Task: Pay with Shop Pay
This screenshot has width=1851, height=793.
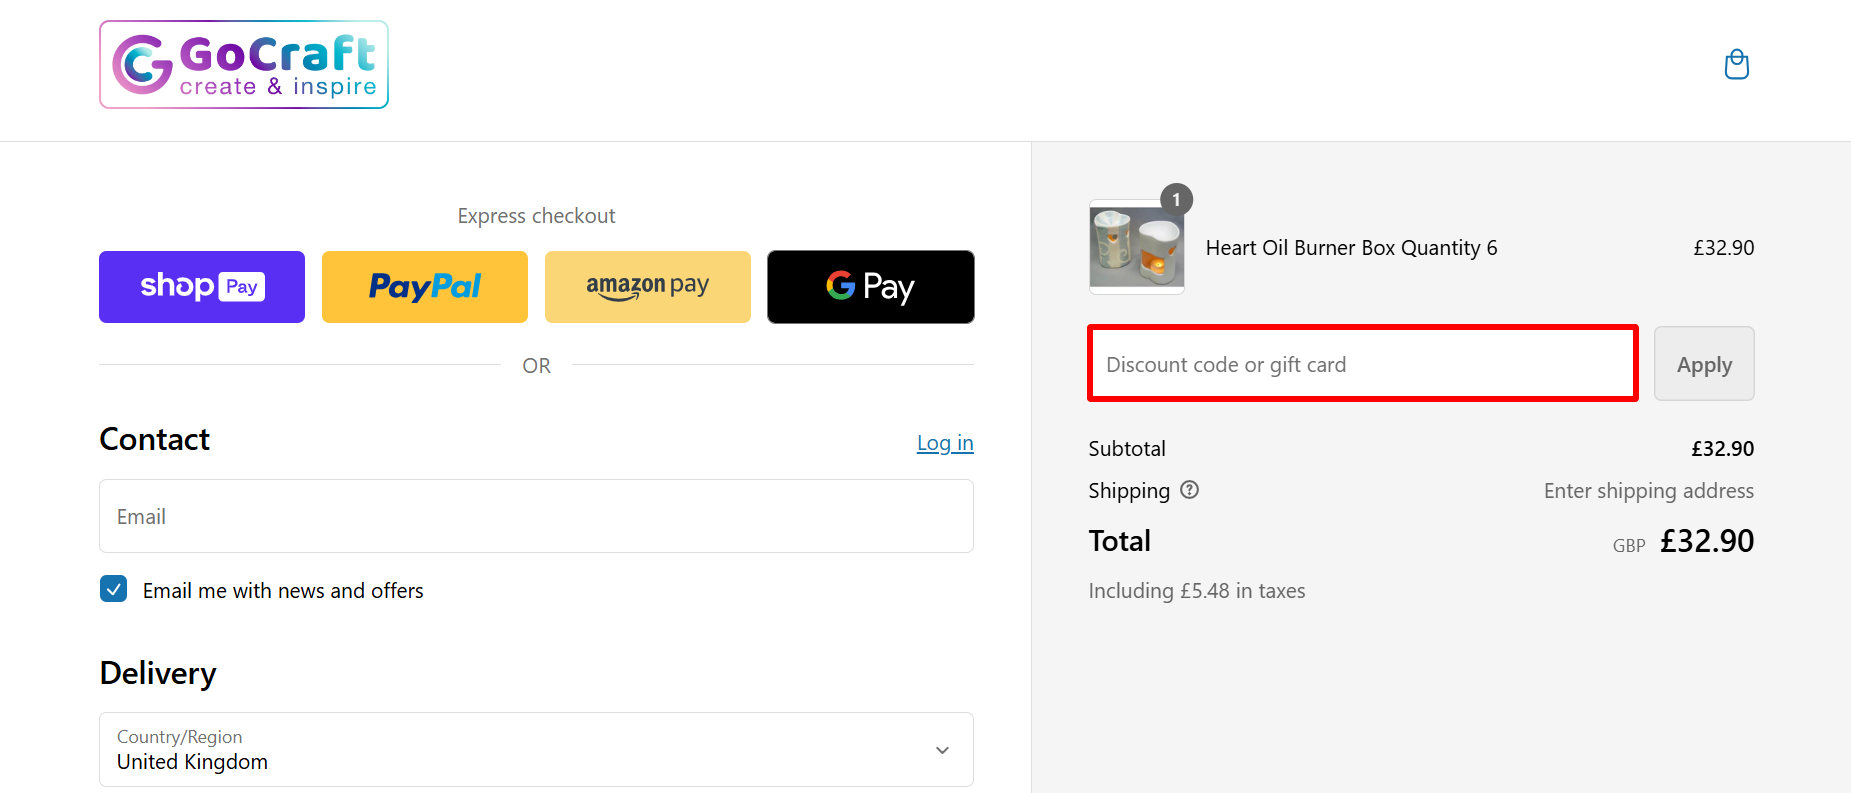Action: click(x=201, y=287)
